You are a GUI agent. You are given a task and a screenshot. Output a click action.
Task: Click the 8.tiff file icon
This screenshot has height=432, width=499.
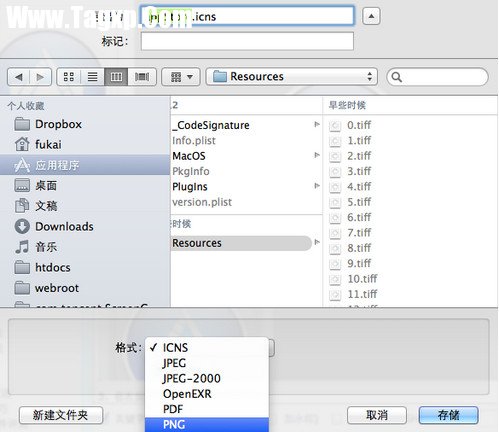335,248
